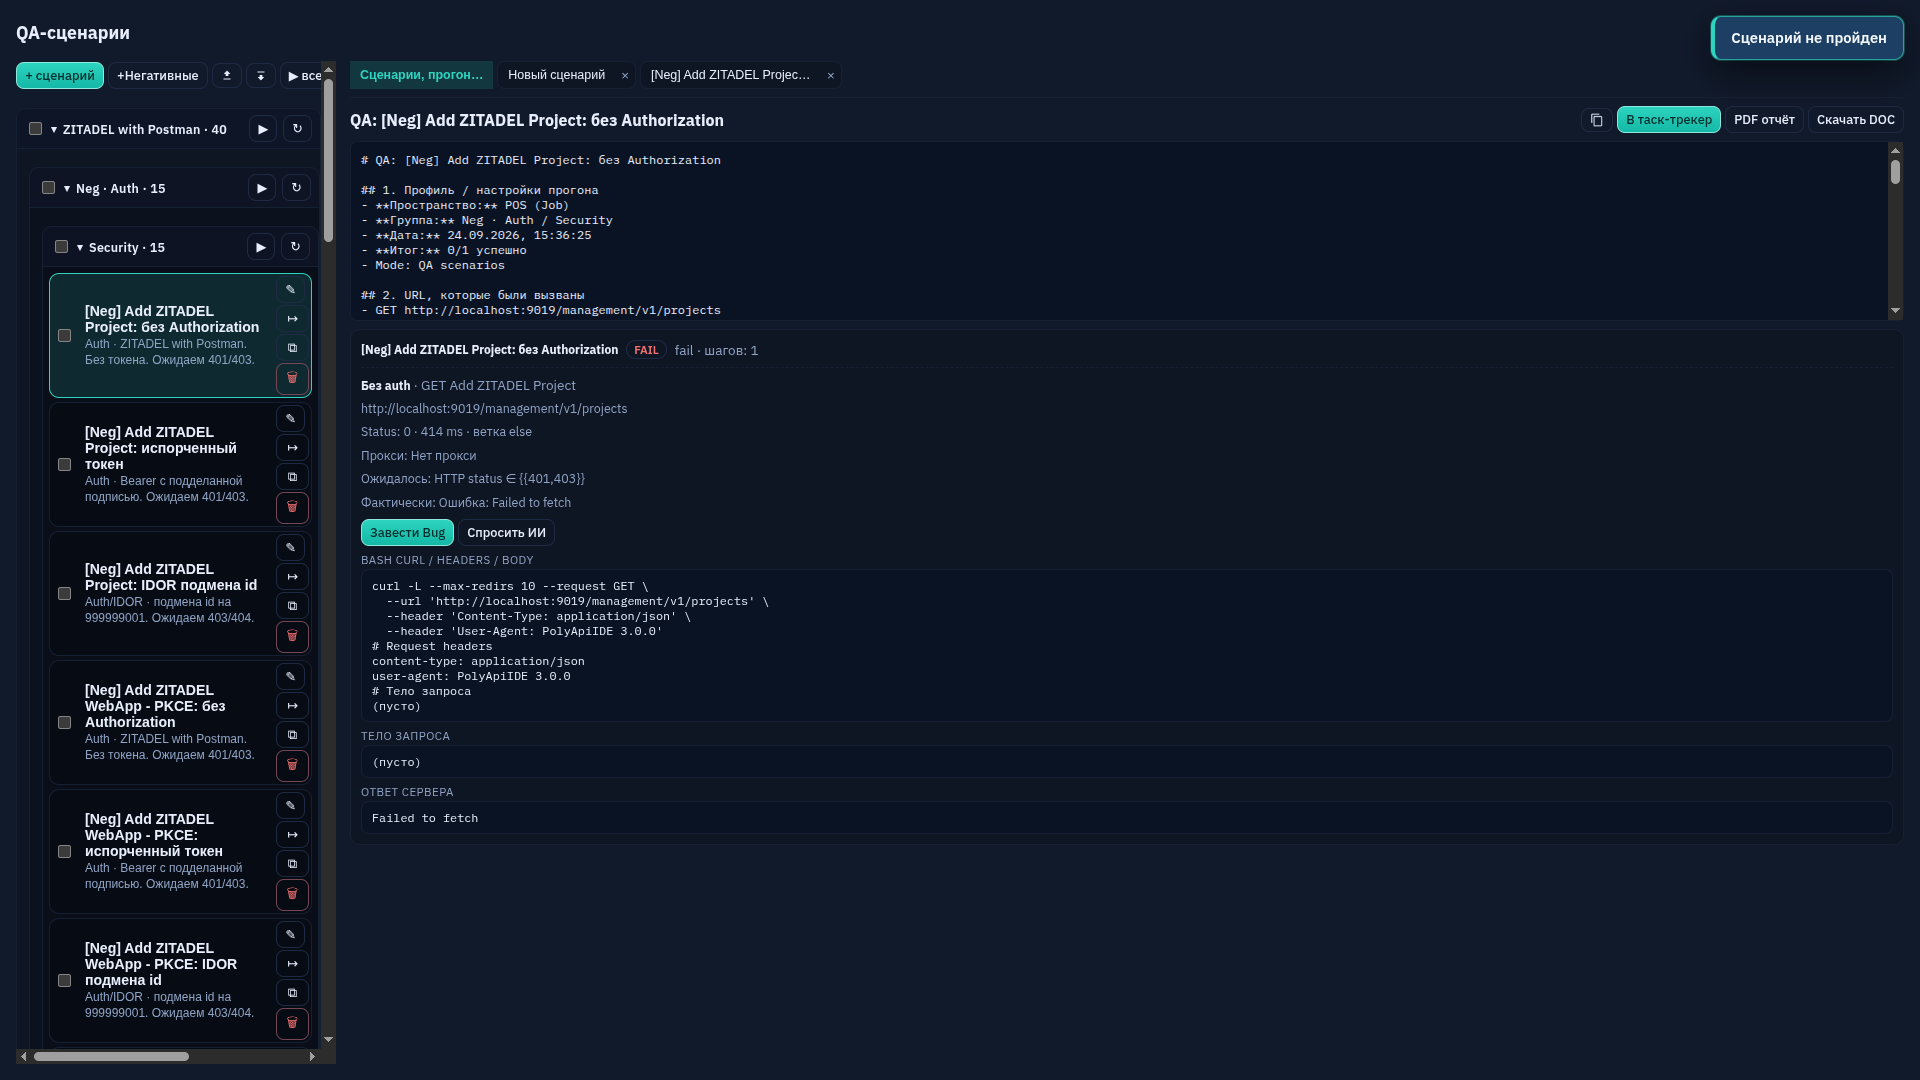Viewport: 1920px width, 1080px height.
Task: Refresh the Security · 15 group
Action: point(295,247)
